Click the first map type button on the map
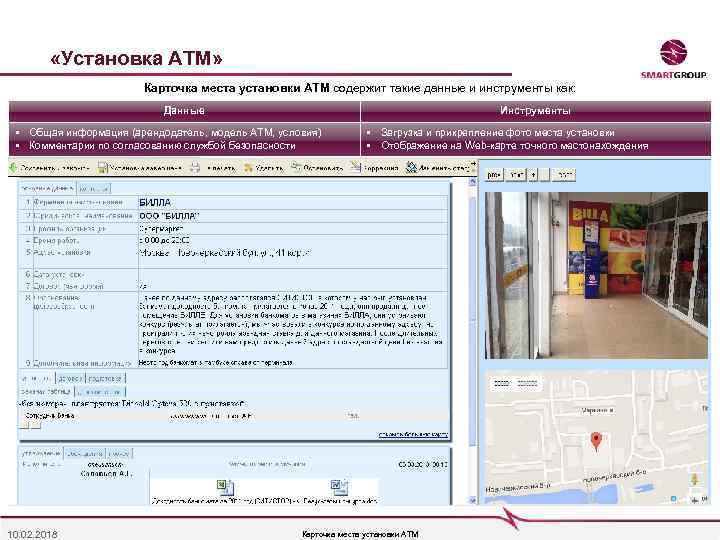This screenshot has width=720, height=540. click(x=501, y=383)
